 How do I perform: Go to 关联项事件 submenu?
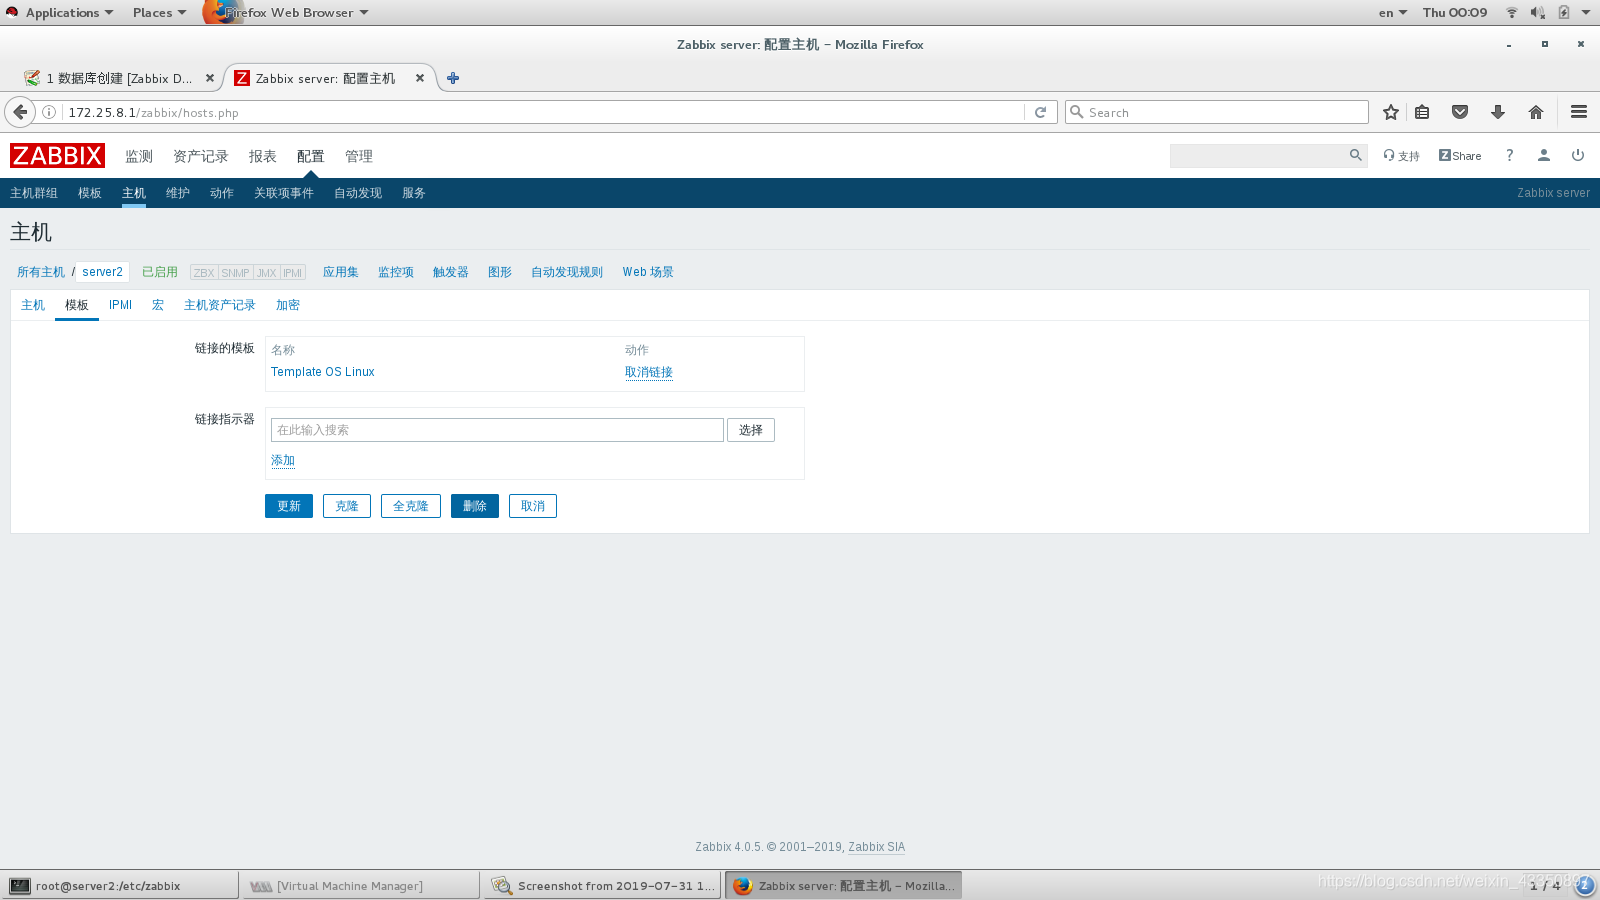tap(284, 193)
